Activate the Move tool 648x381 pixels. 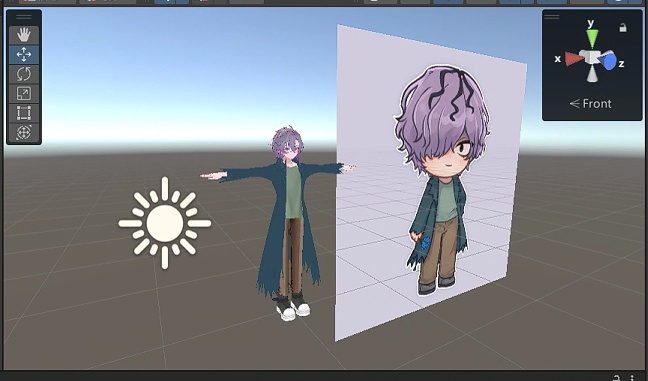click(24, 55)
